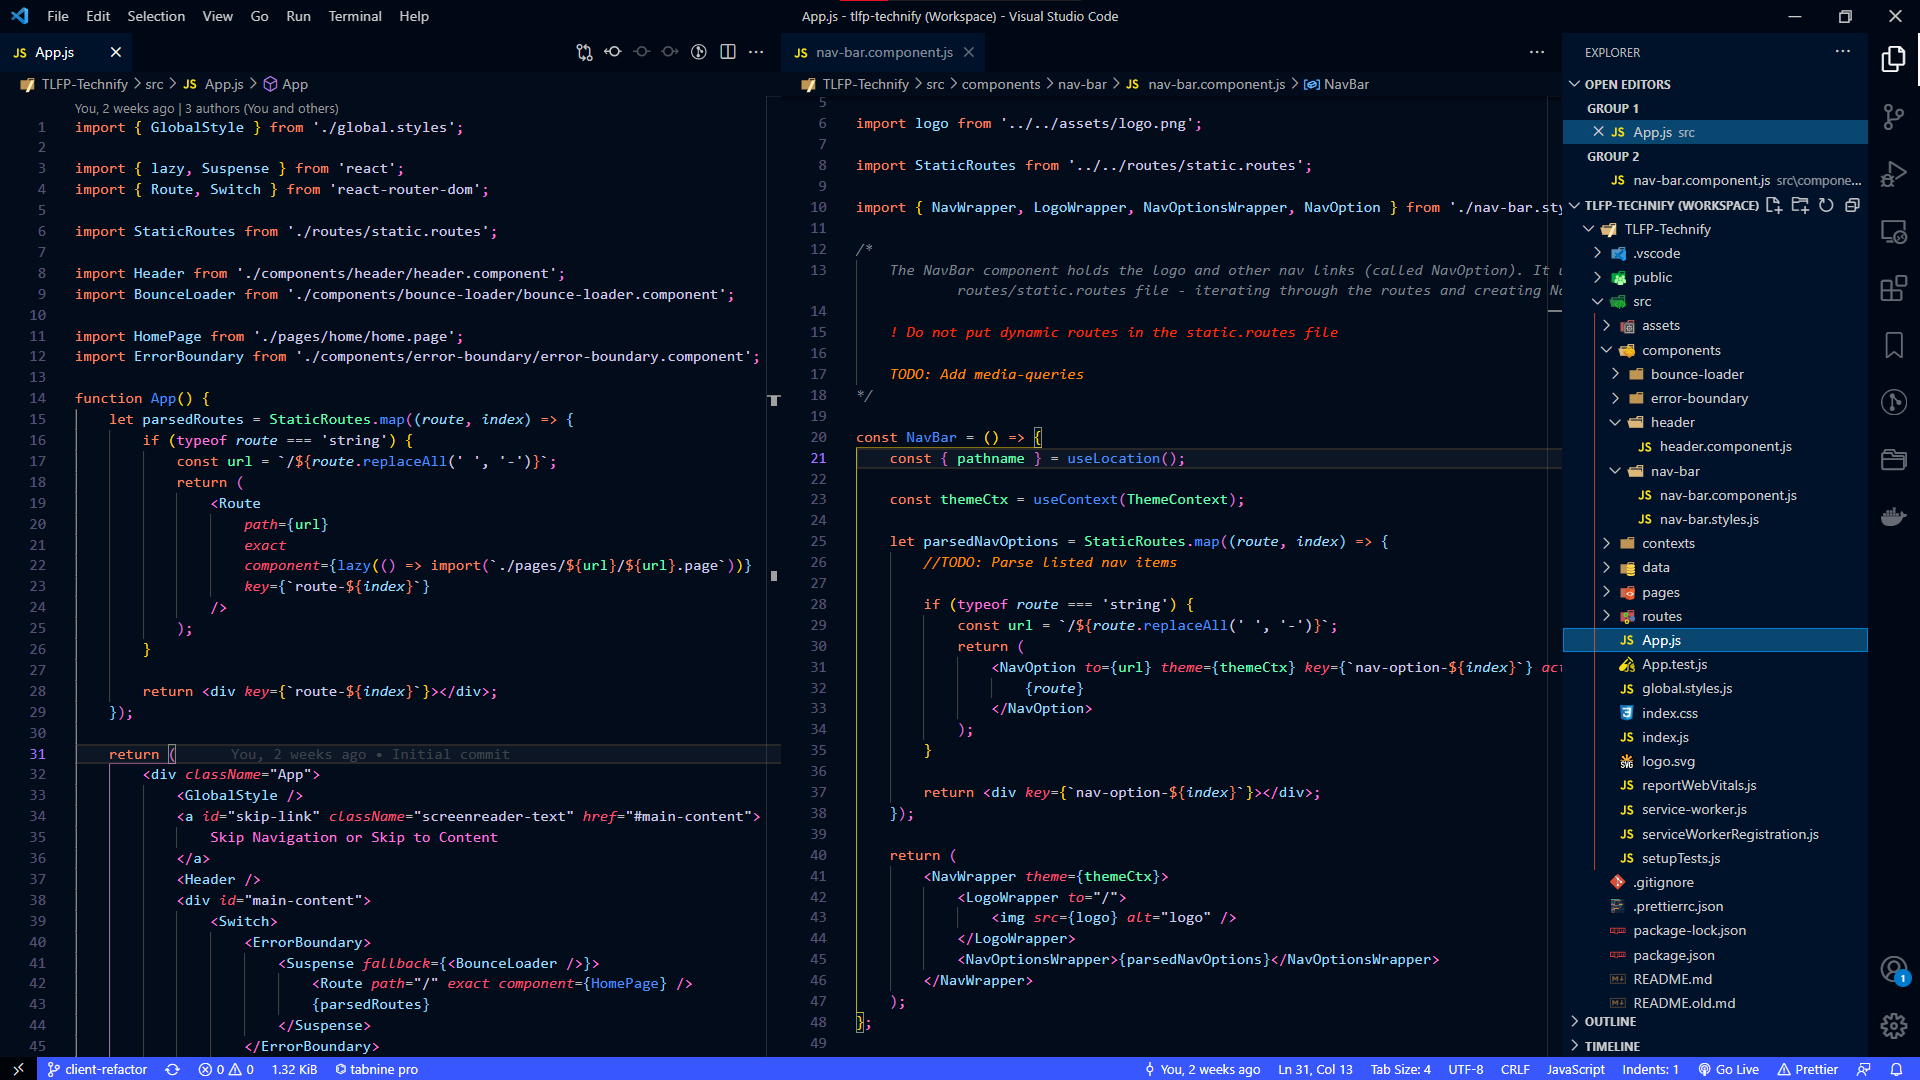
Task: Open Docker view in activity bar
Action: pos(1893,517)
